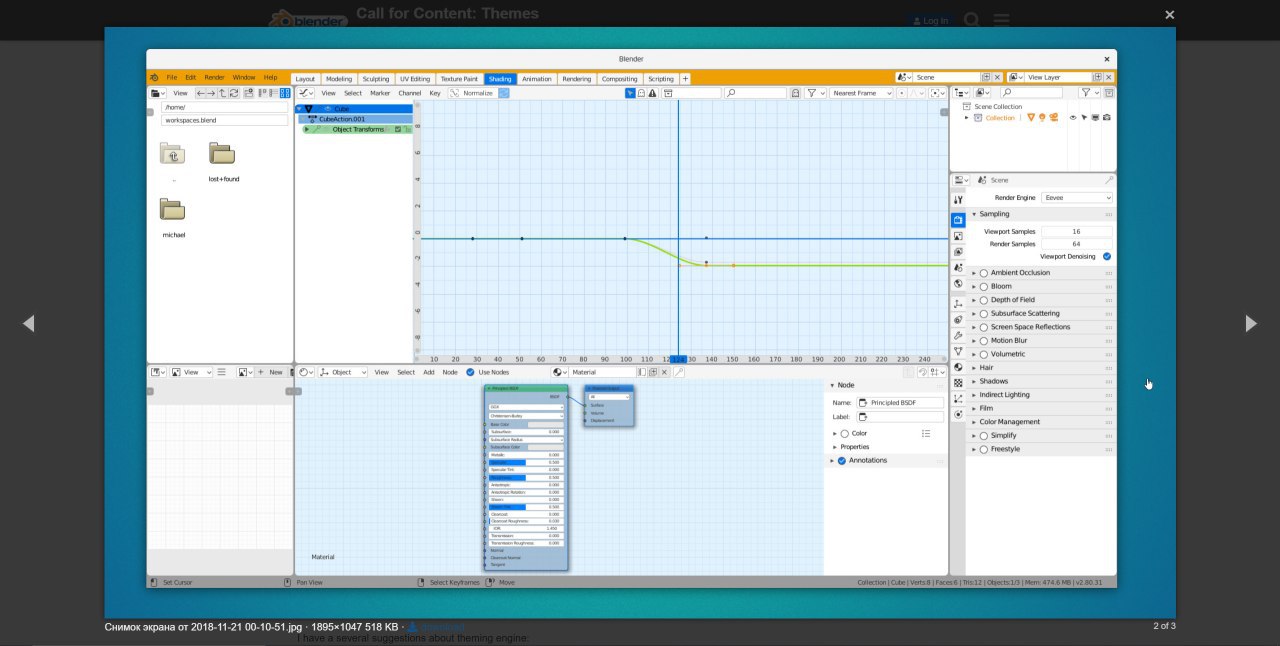The height and width of the screenshot is (646, 1280).
Task: Toggle the Annotations checkbox in Node panel
Action: (x=842, y=461)
